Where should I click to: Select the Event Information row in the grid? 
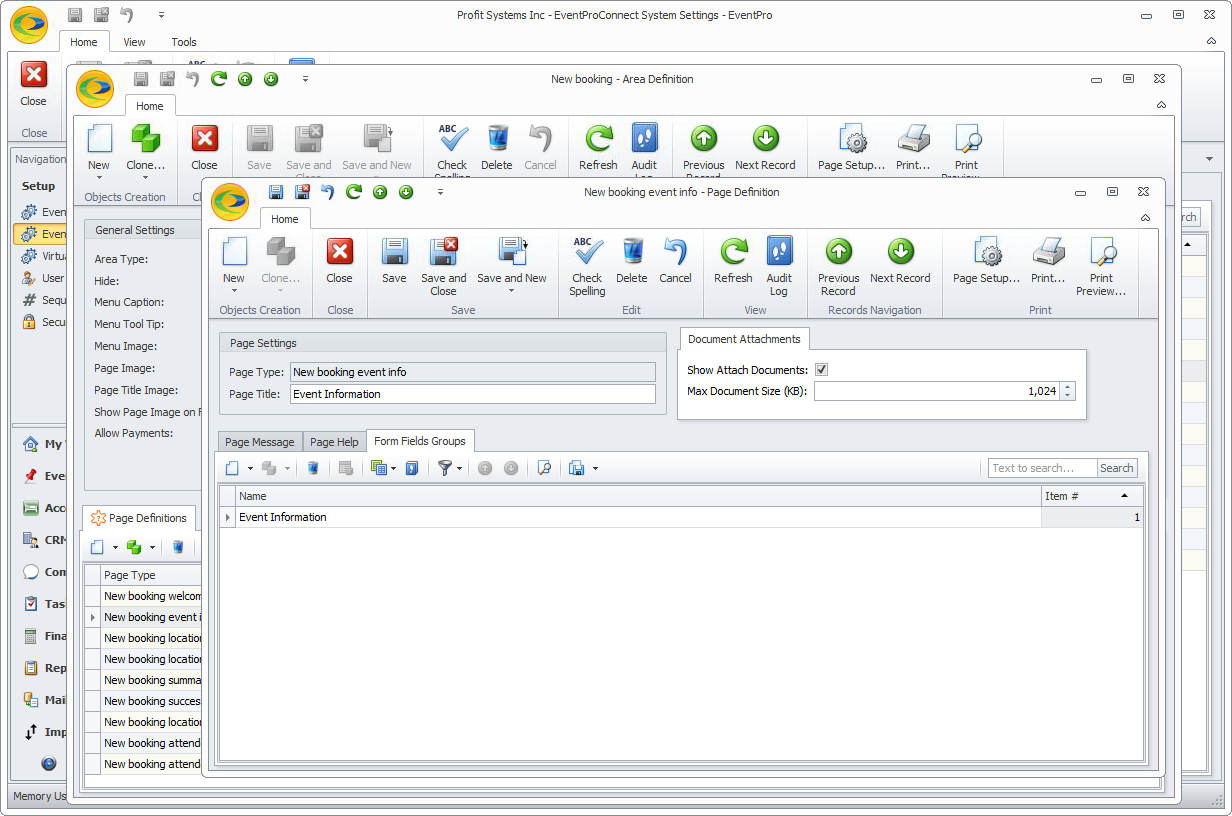(x=682, y=517)
